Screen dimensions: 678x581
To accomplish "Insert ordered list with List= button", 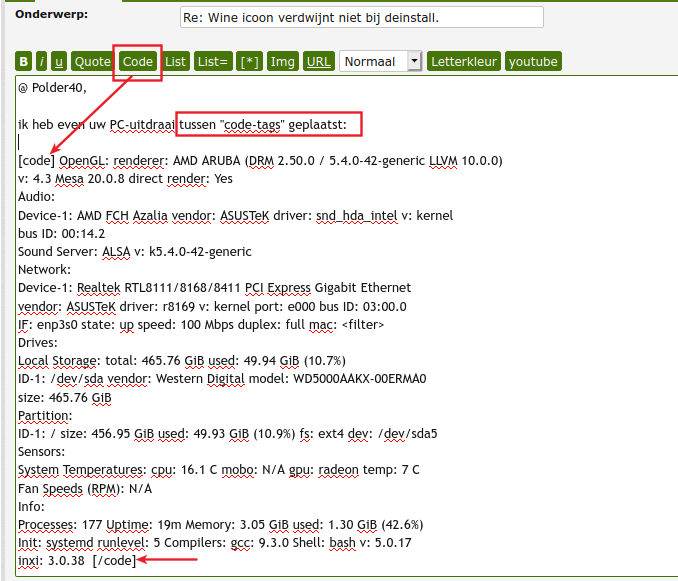I will [x=213, y=61].
